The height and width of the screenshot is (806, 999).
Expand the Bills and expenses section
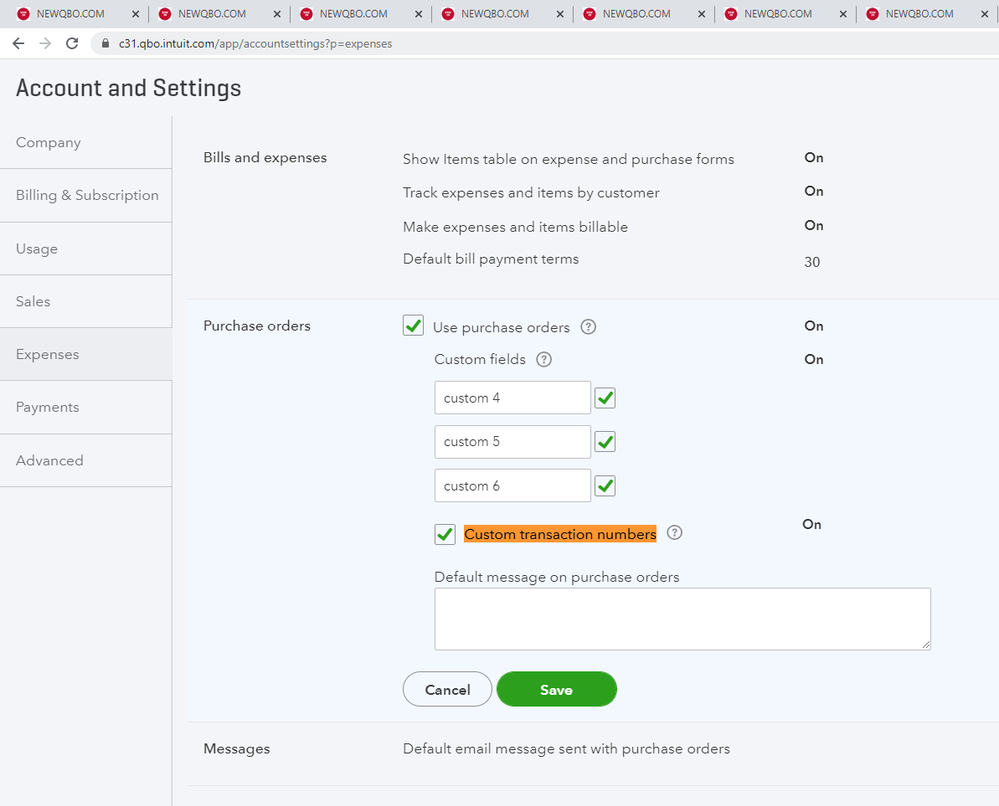point(265,157)
